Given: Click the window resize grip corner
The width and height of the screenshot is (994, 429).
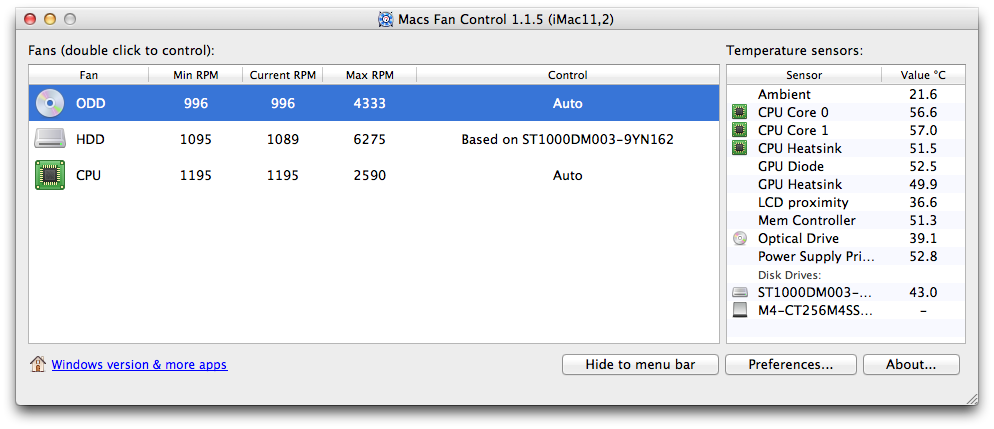Looking at the screenshot, I should [972, 399].
